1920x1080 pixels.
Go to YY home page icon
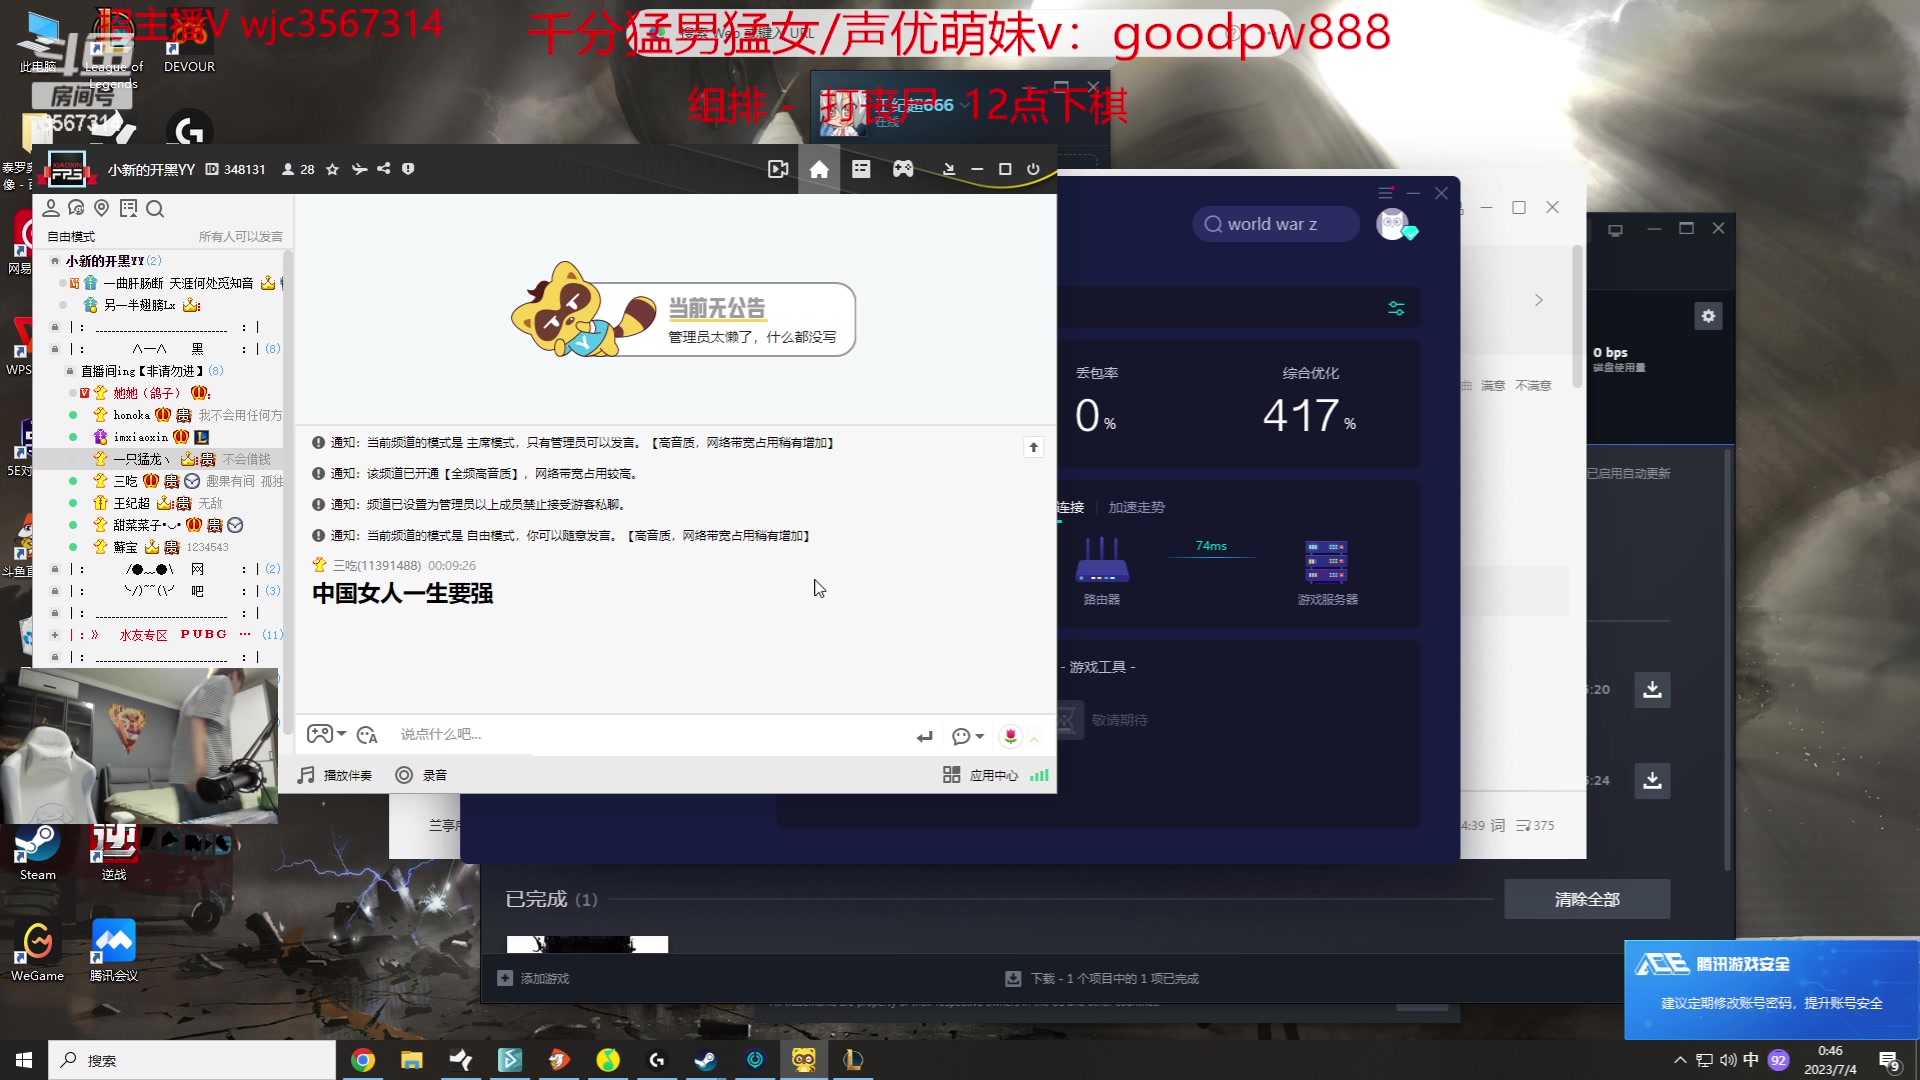(819, 169)
